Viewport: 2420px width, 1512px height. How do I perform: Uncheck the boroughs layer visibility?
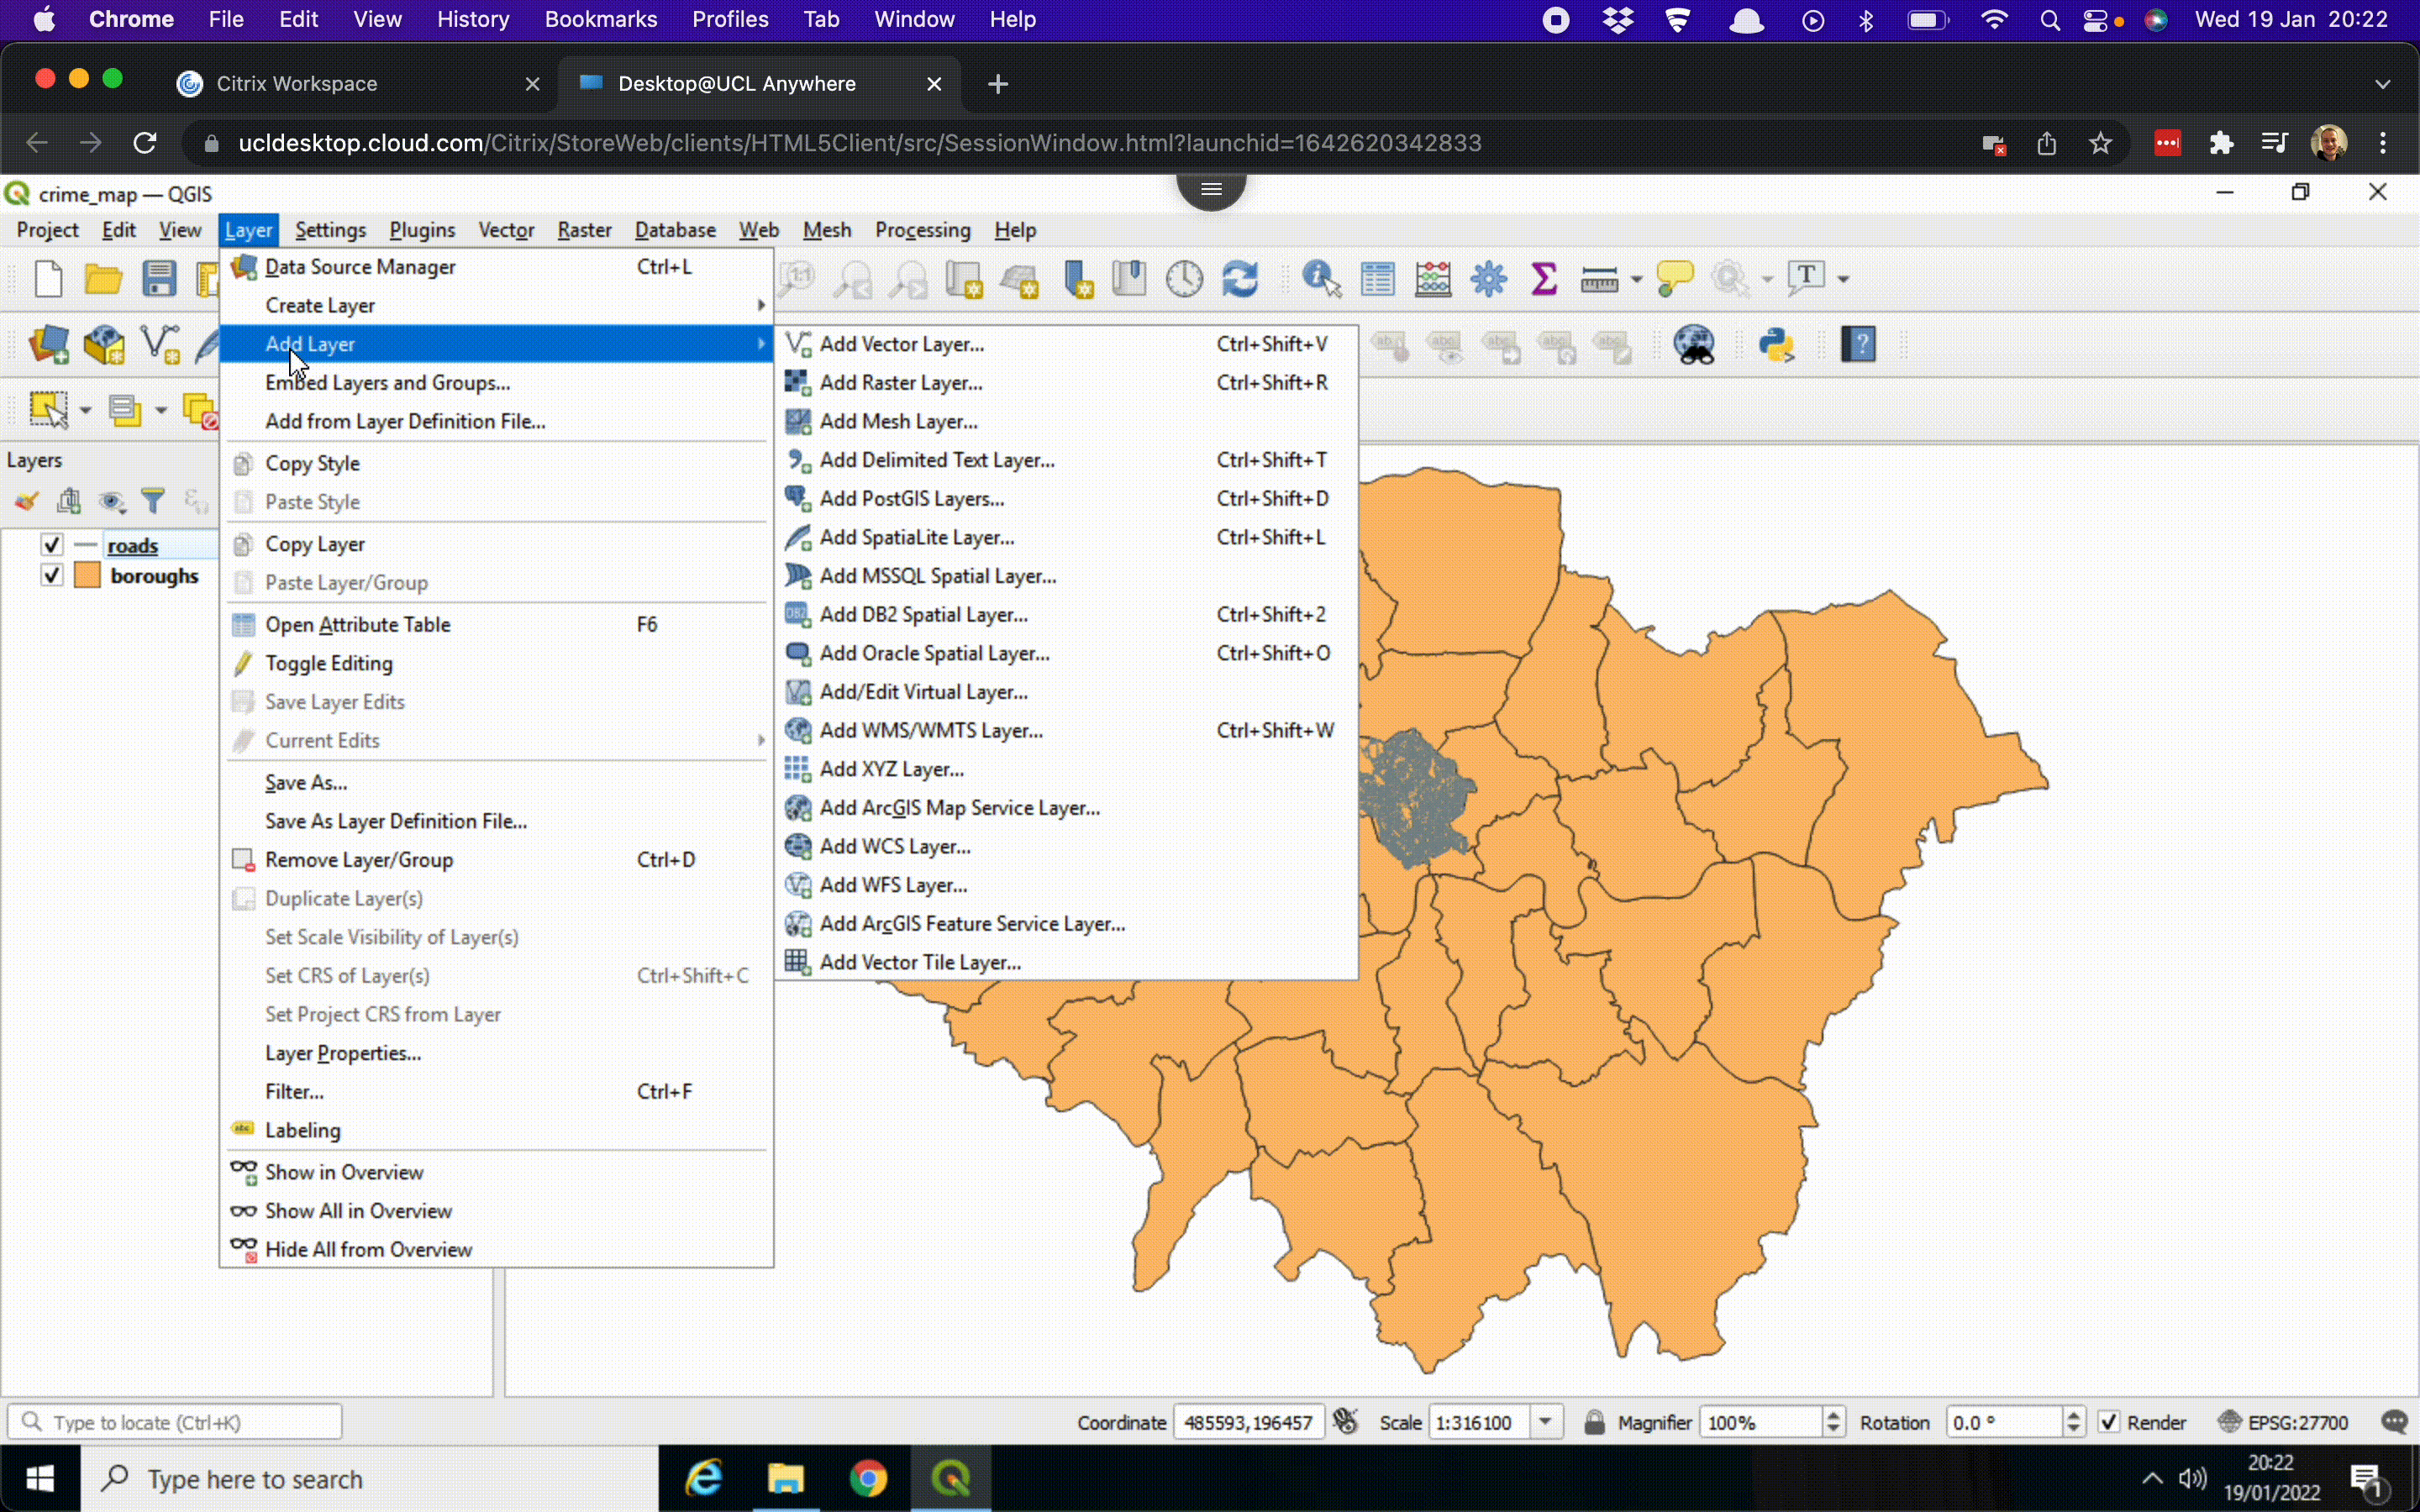click(51, 575)
